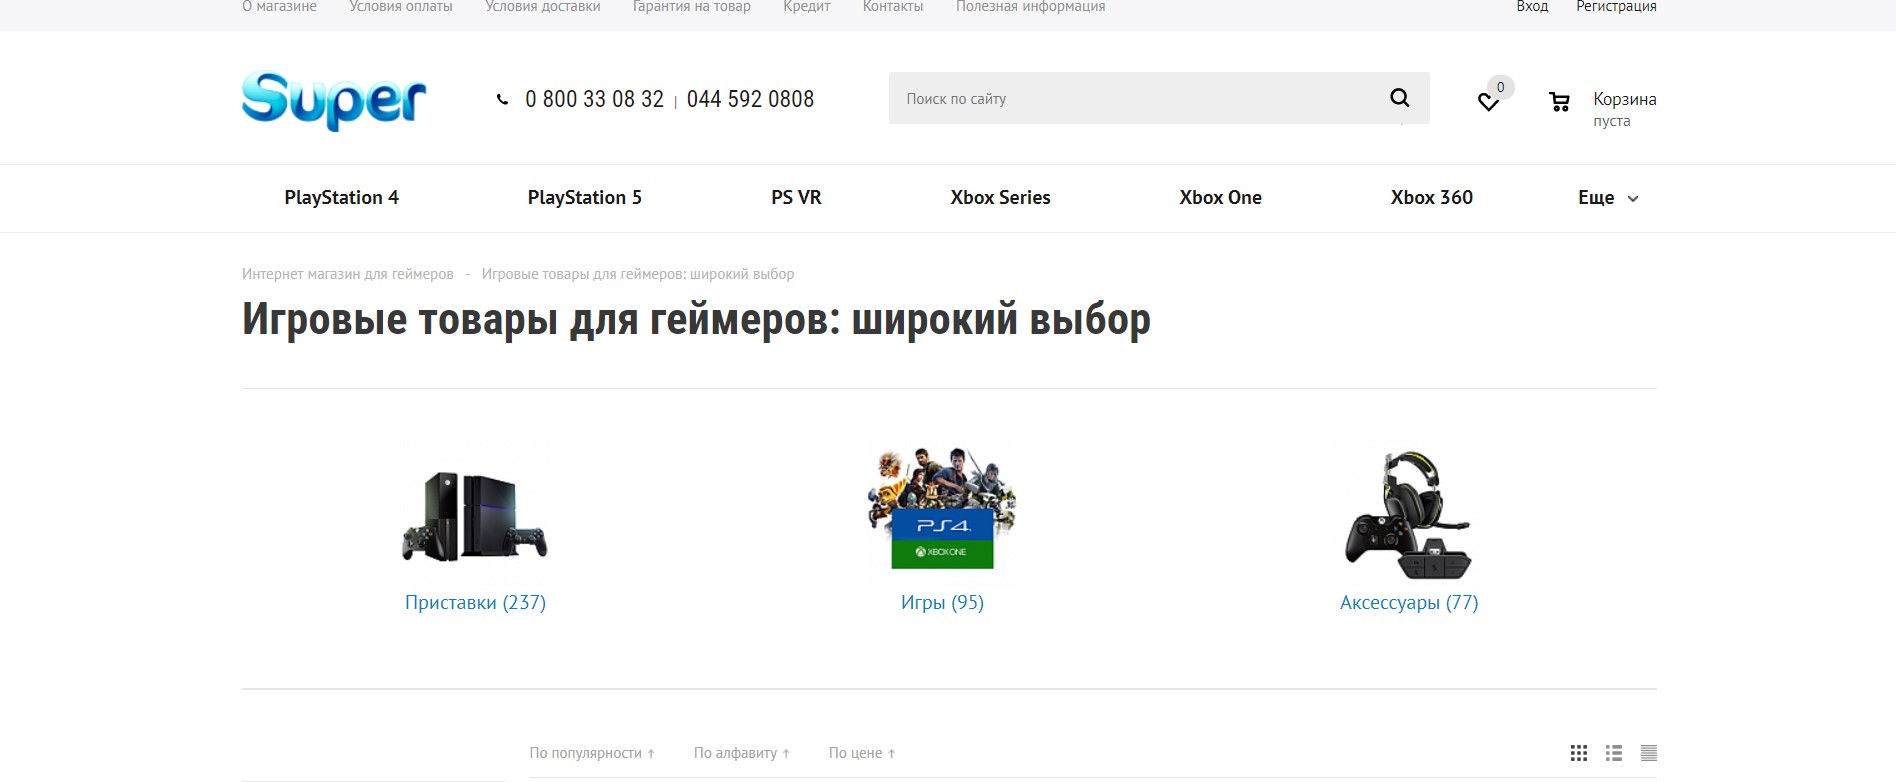Sort by По алфавиту
The height and width of the screenshot is (782, 1896).
(742, 753)
